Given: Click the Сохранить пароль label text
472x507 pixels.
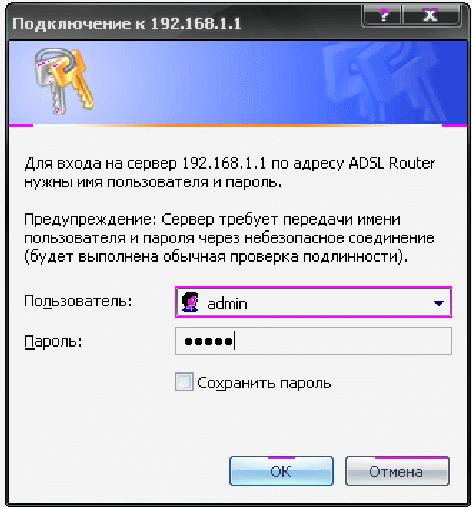Looking at the screenshot, I should (264, 383).
